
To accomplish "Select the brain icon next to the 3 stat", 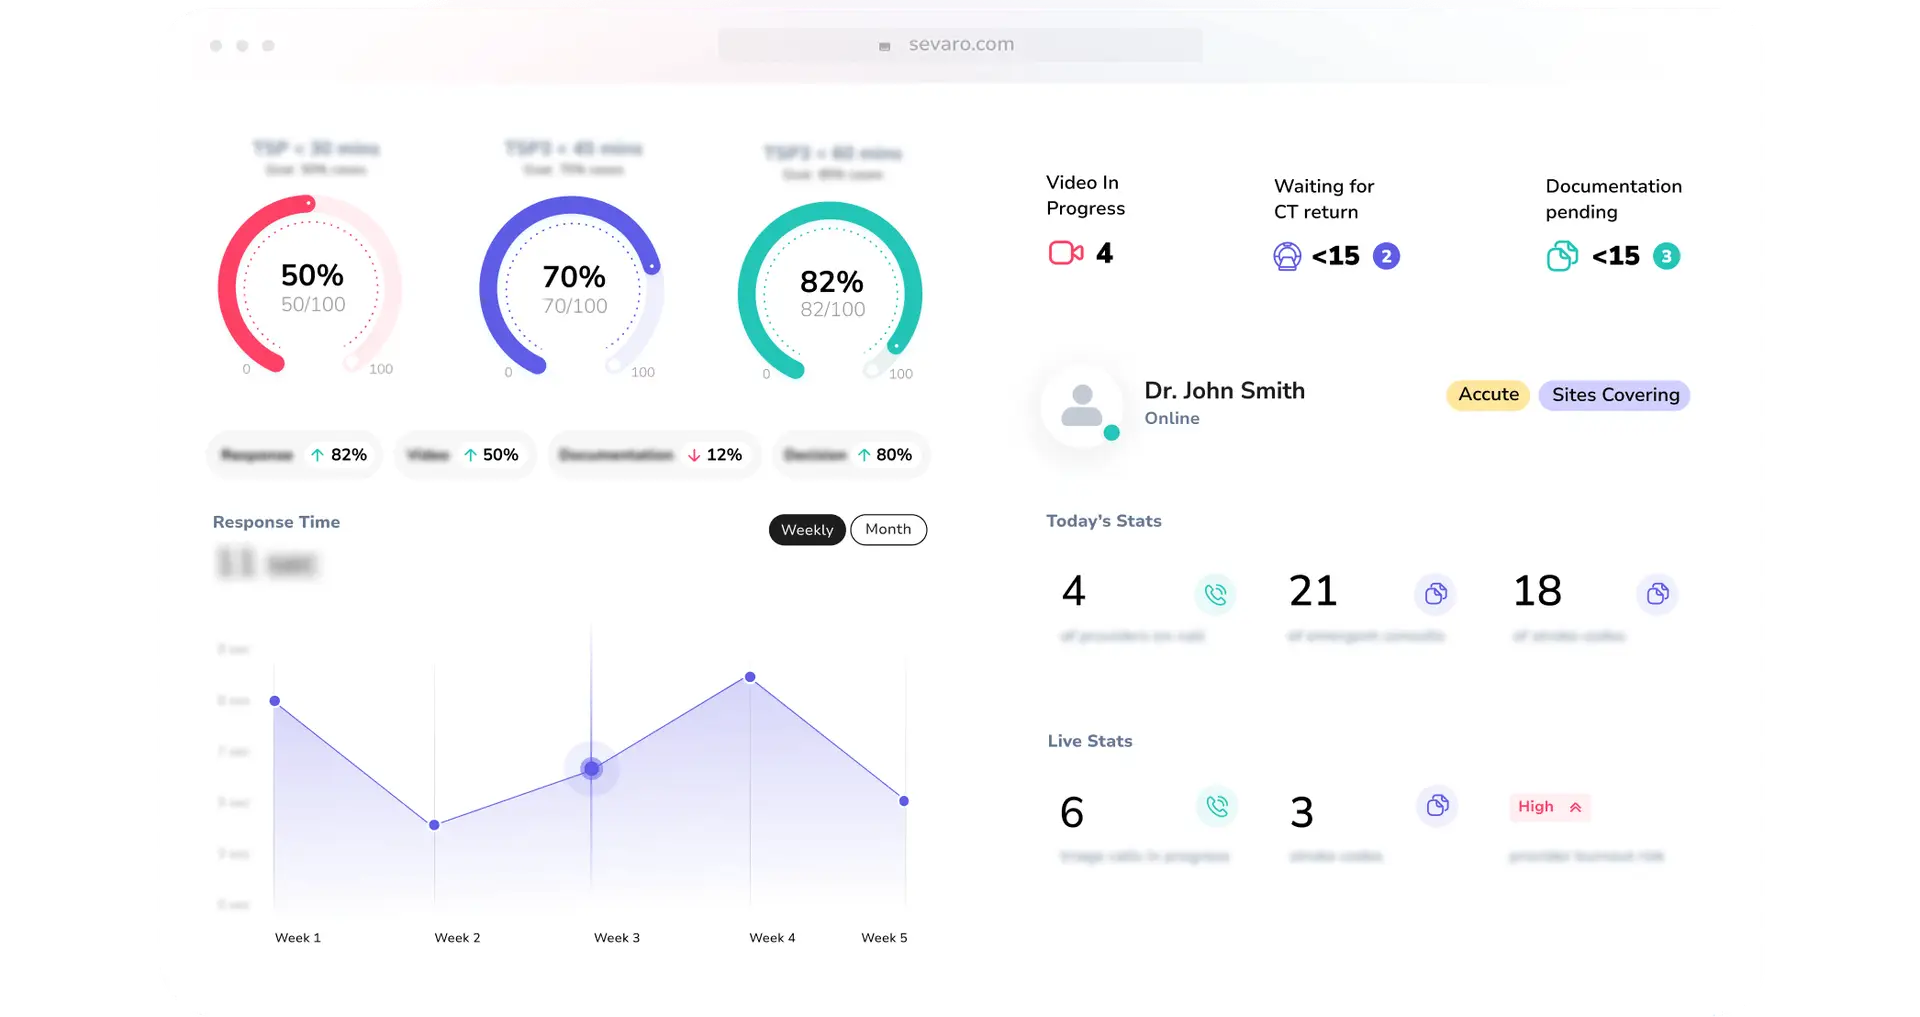I will click(x=1437, y=806).
